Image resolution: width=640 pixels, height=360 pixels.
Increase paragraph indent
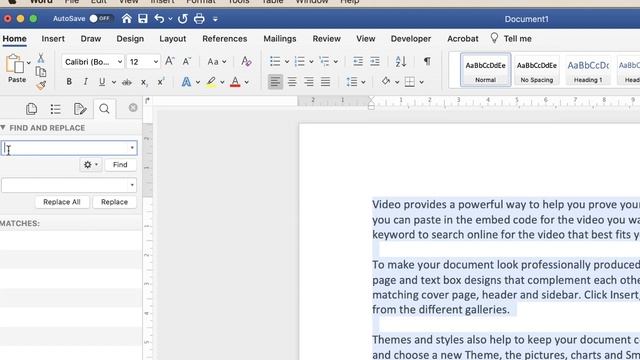click(375, 61)
